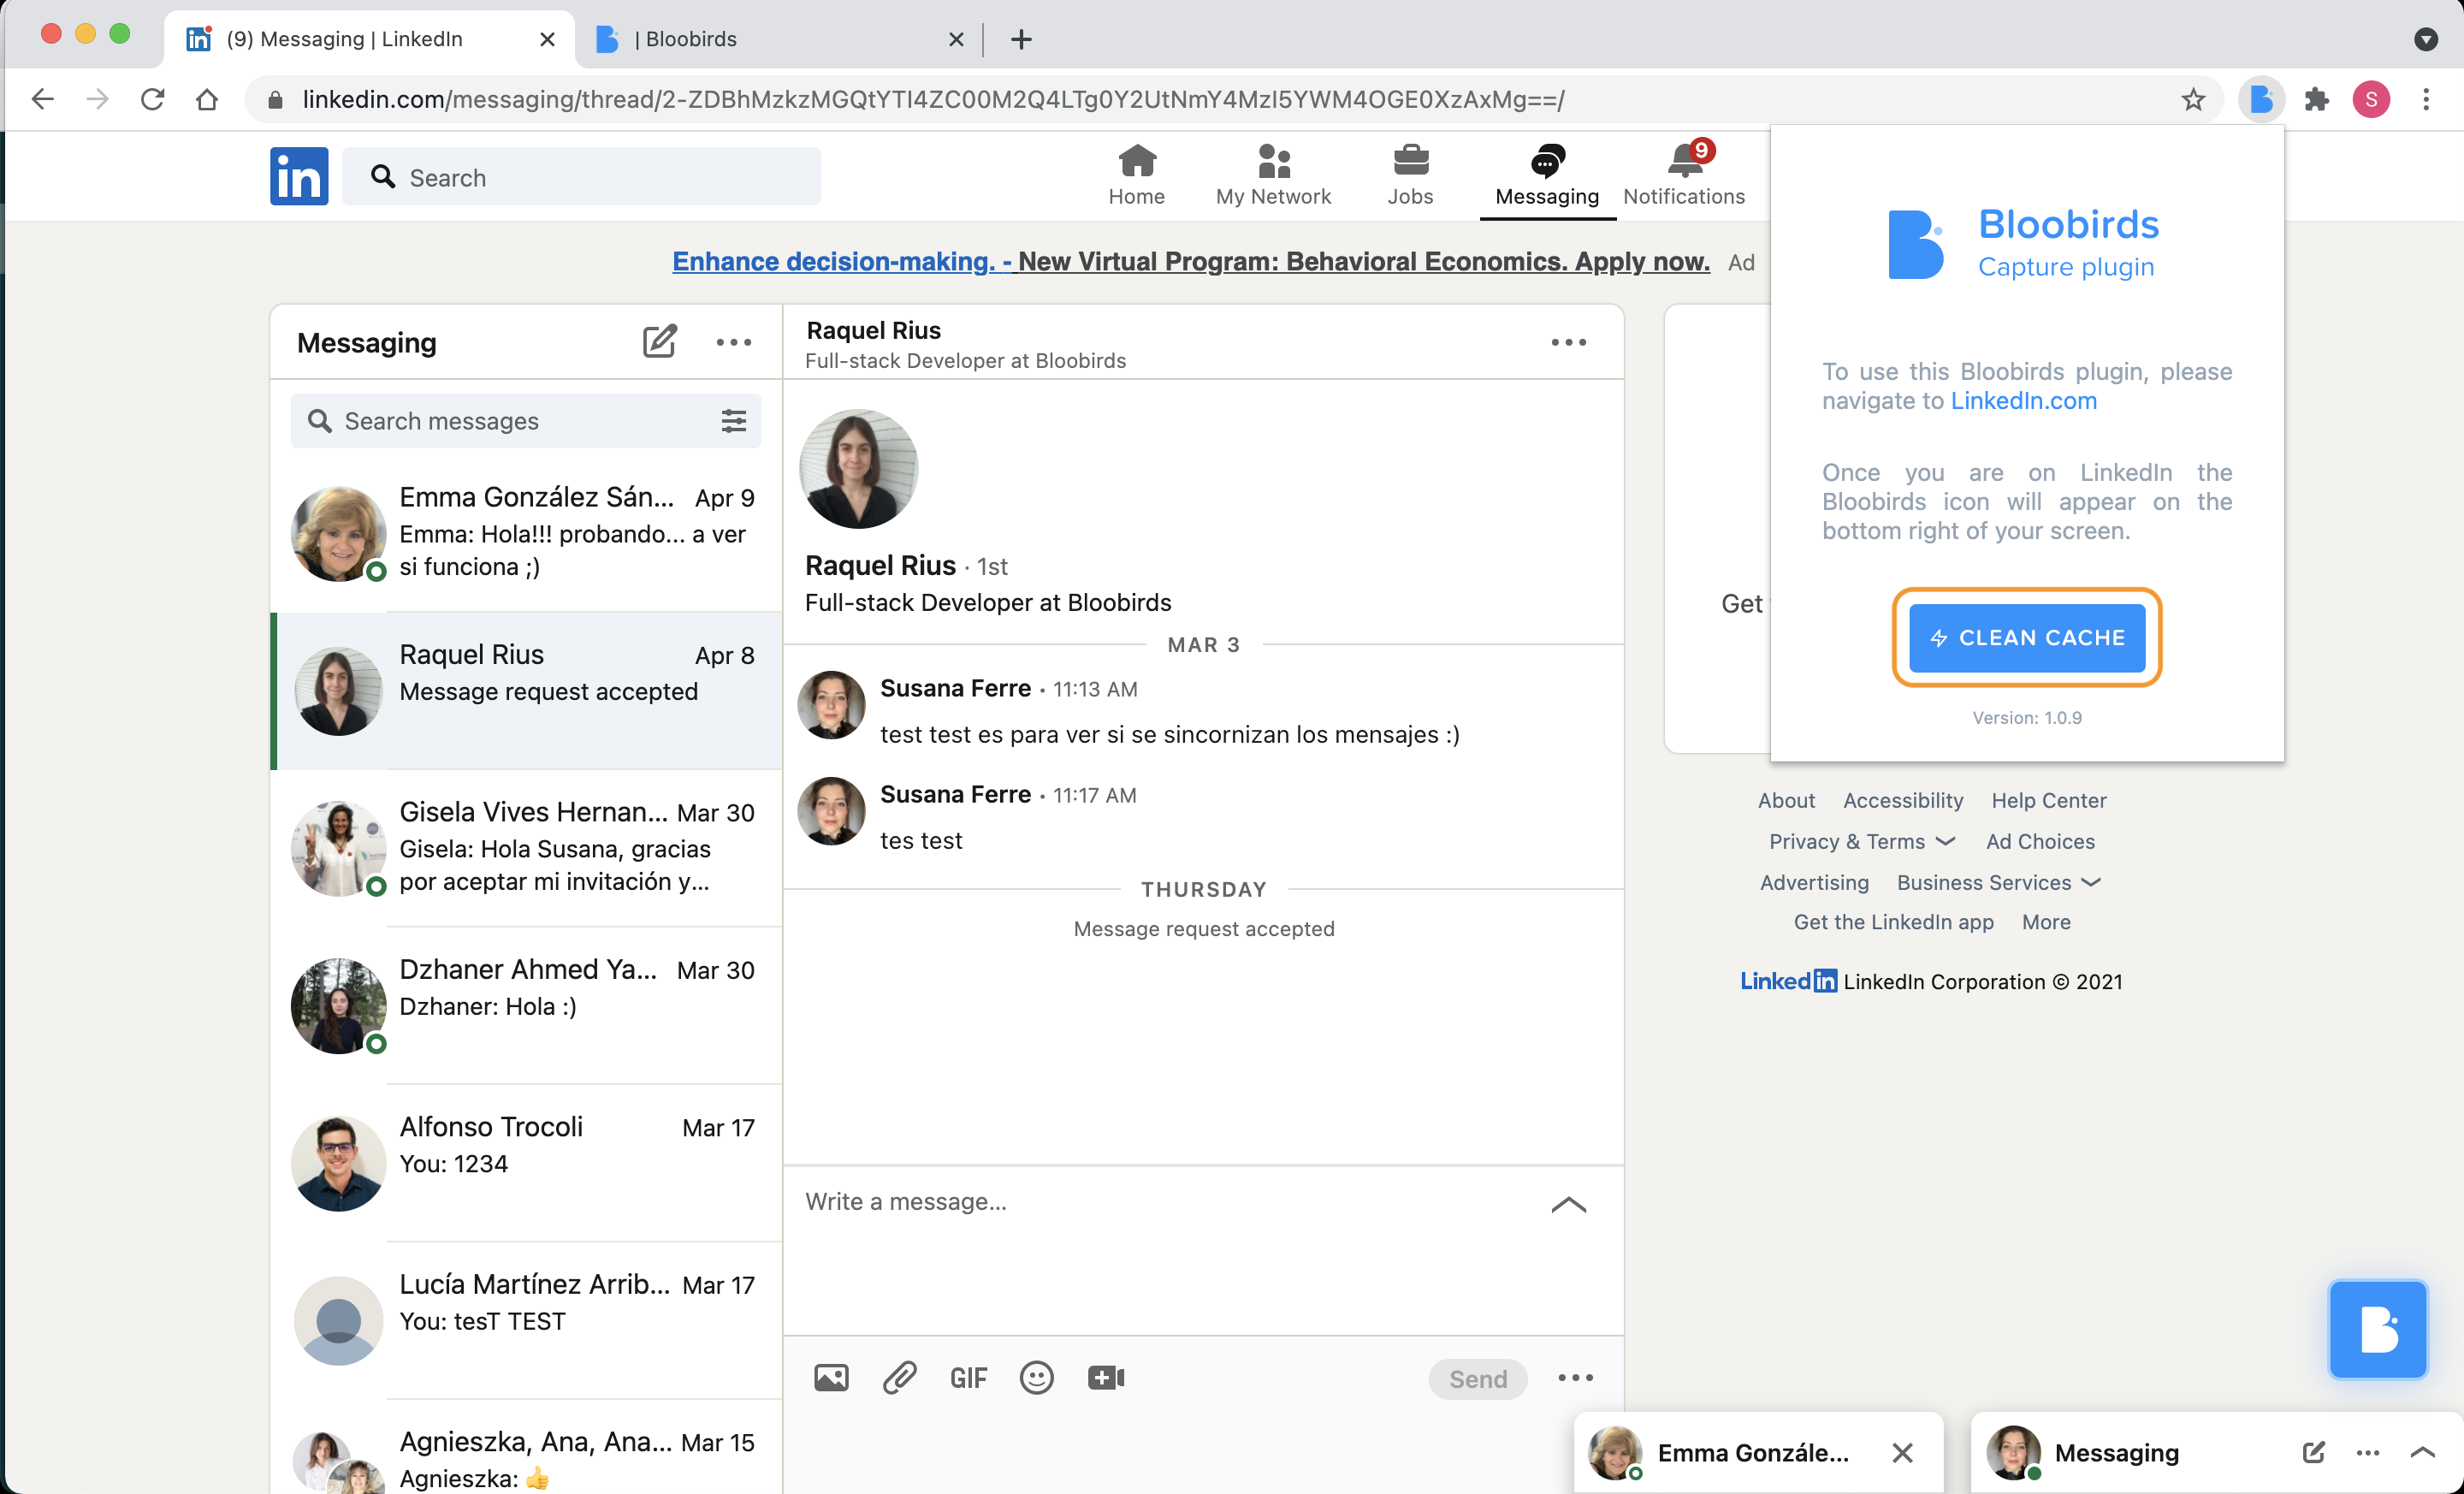Open Raquel Rius conversation options menu
2464x1494 pixels.
[1568, 342]
